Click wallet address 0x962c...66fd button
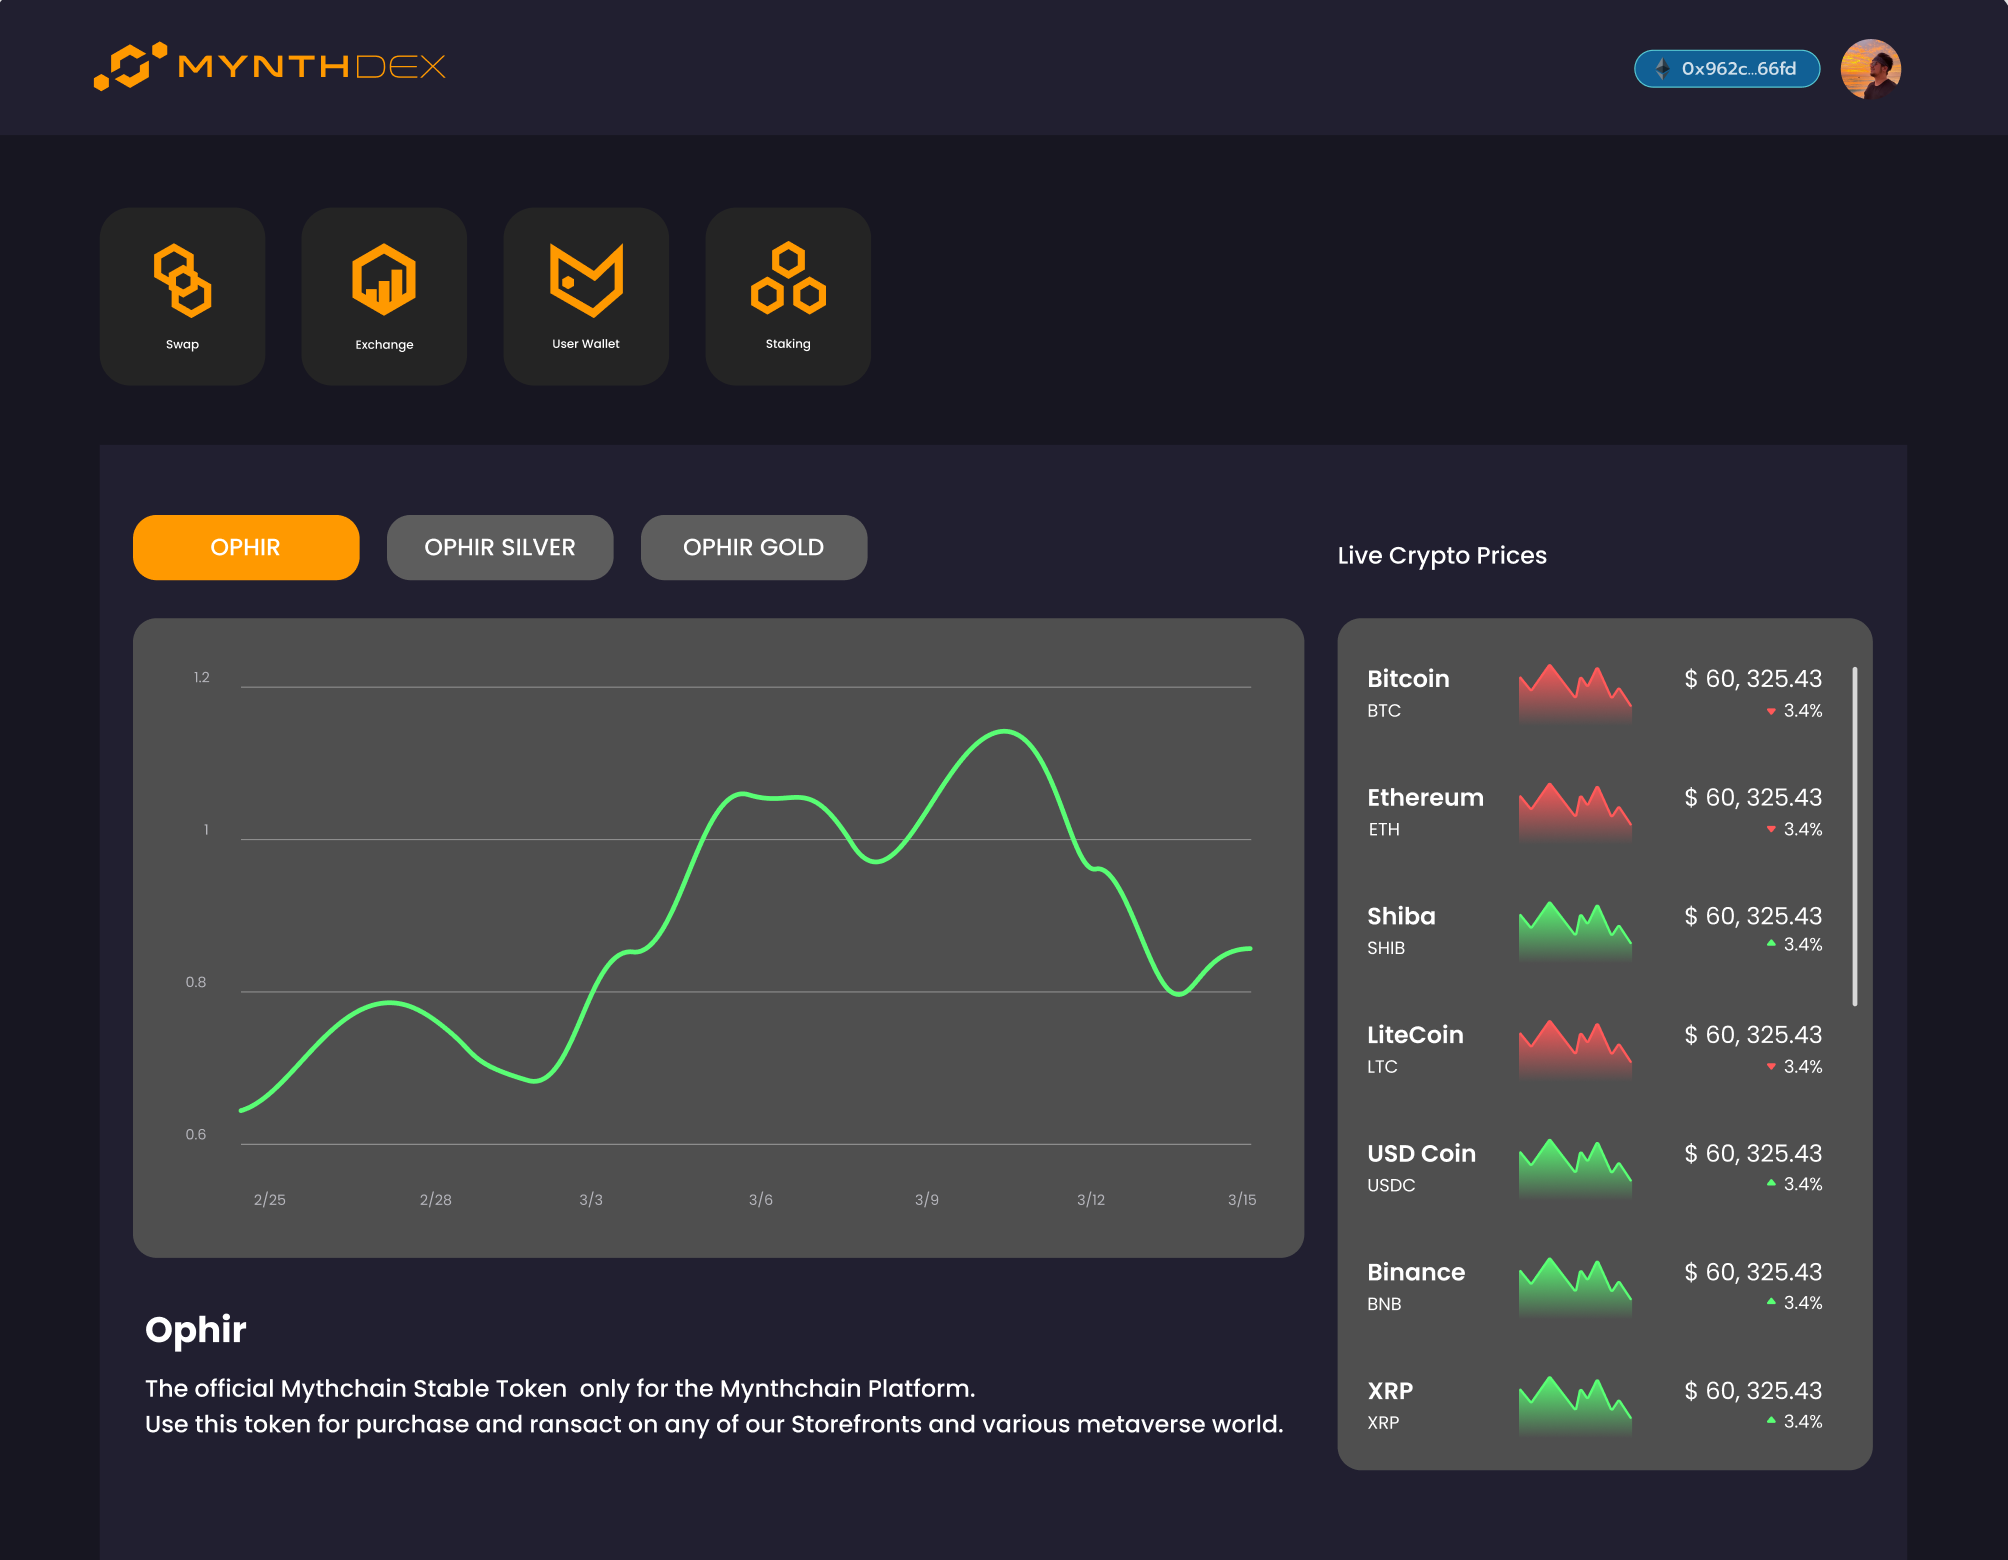Viewport: 2008px width, 1560px height. pyautogui.click(x=1727, y=68)
